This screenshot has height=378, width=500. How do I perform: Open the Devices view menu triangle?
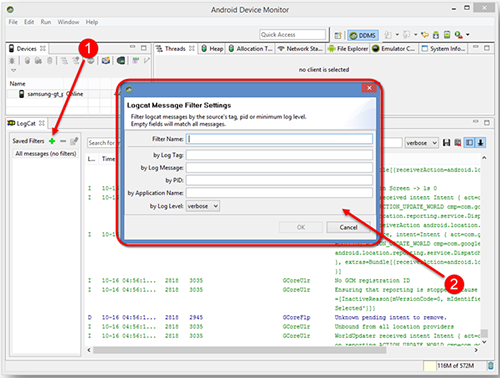click(13, 70)
